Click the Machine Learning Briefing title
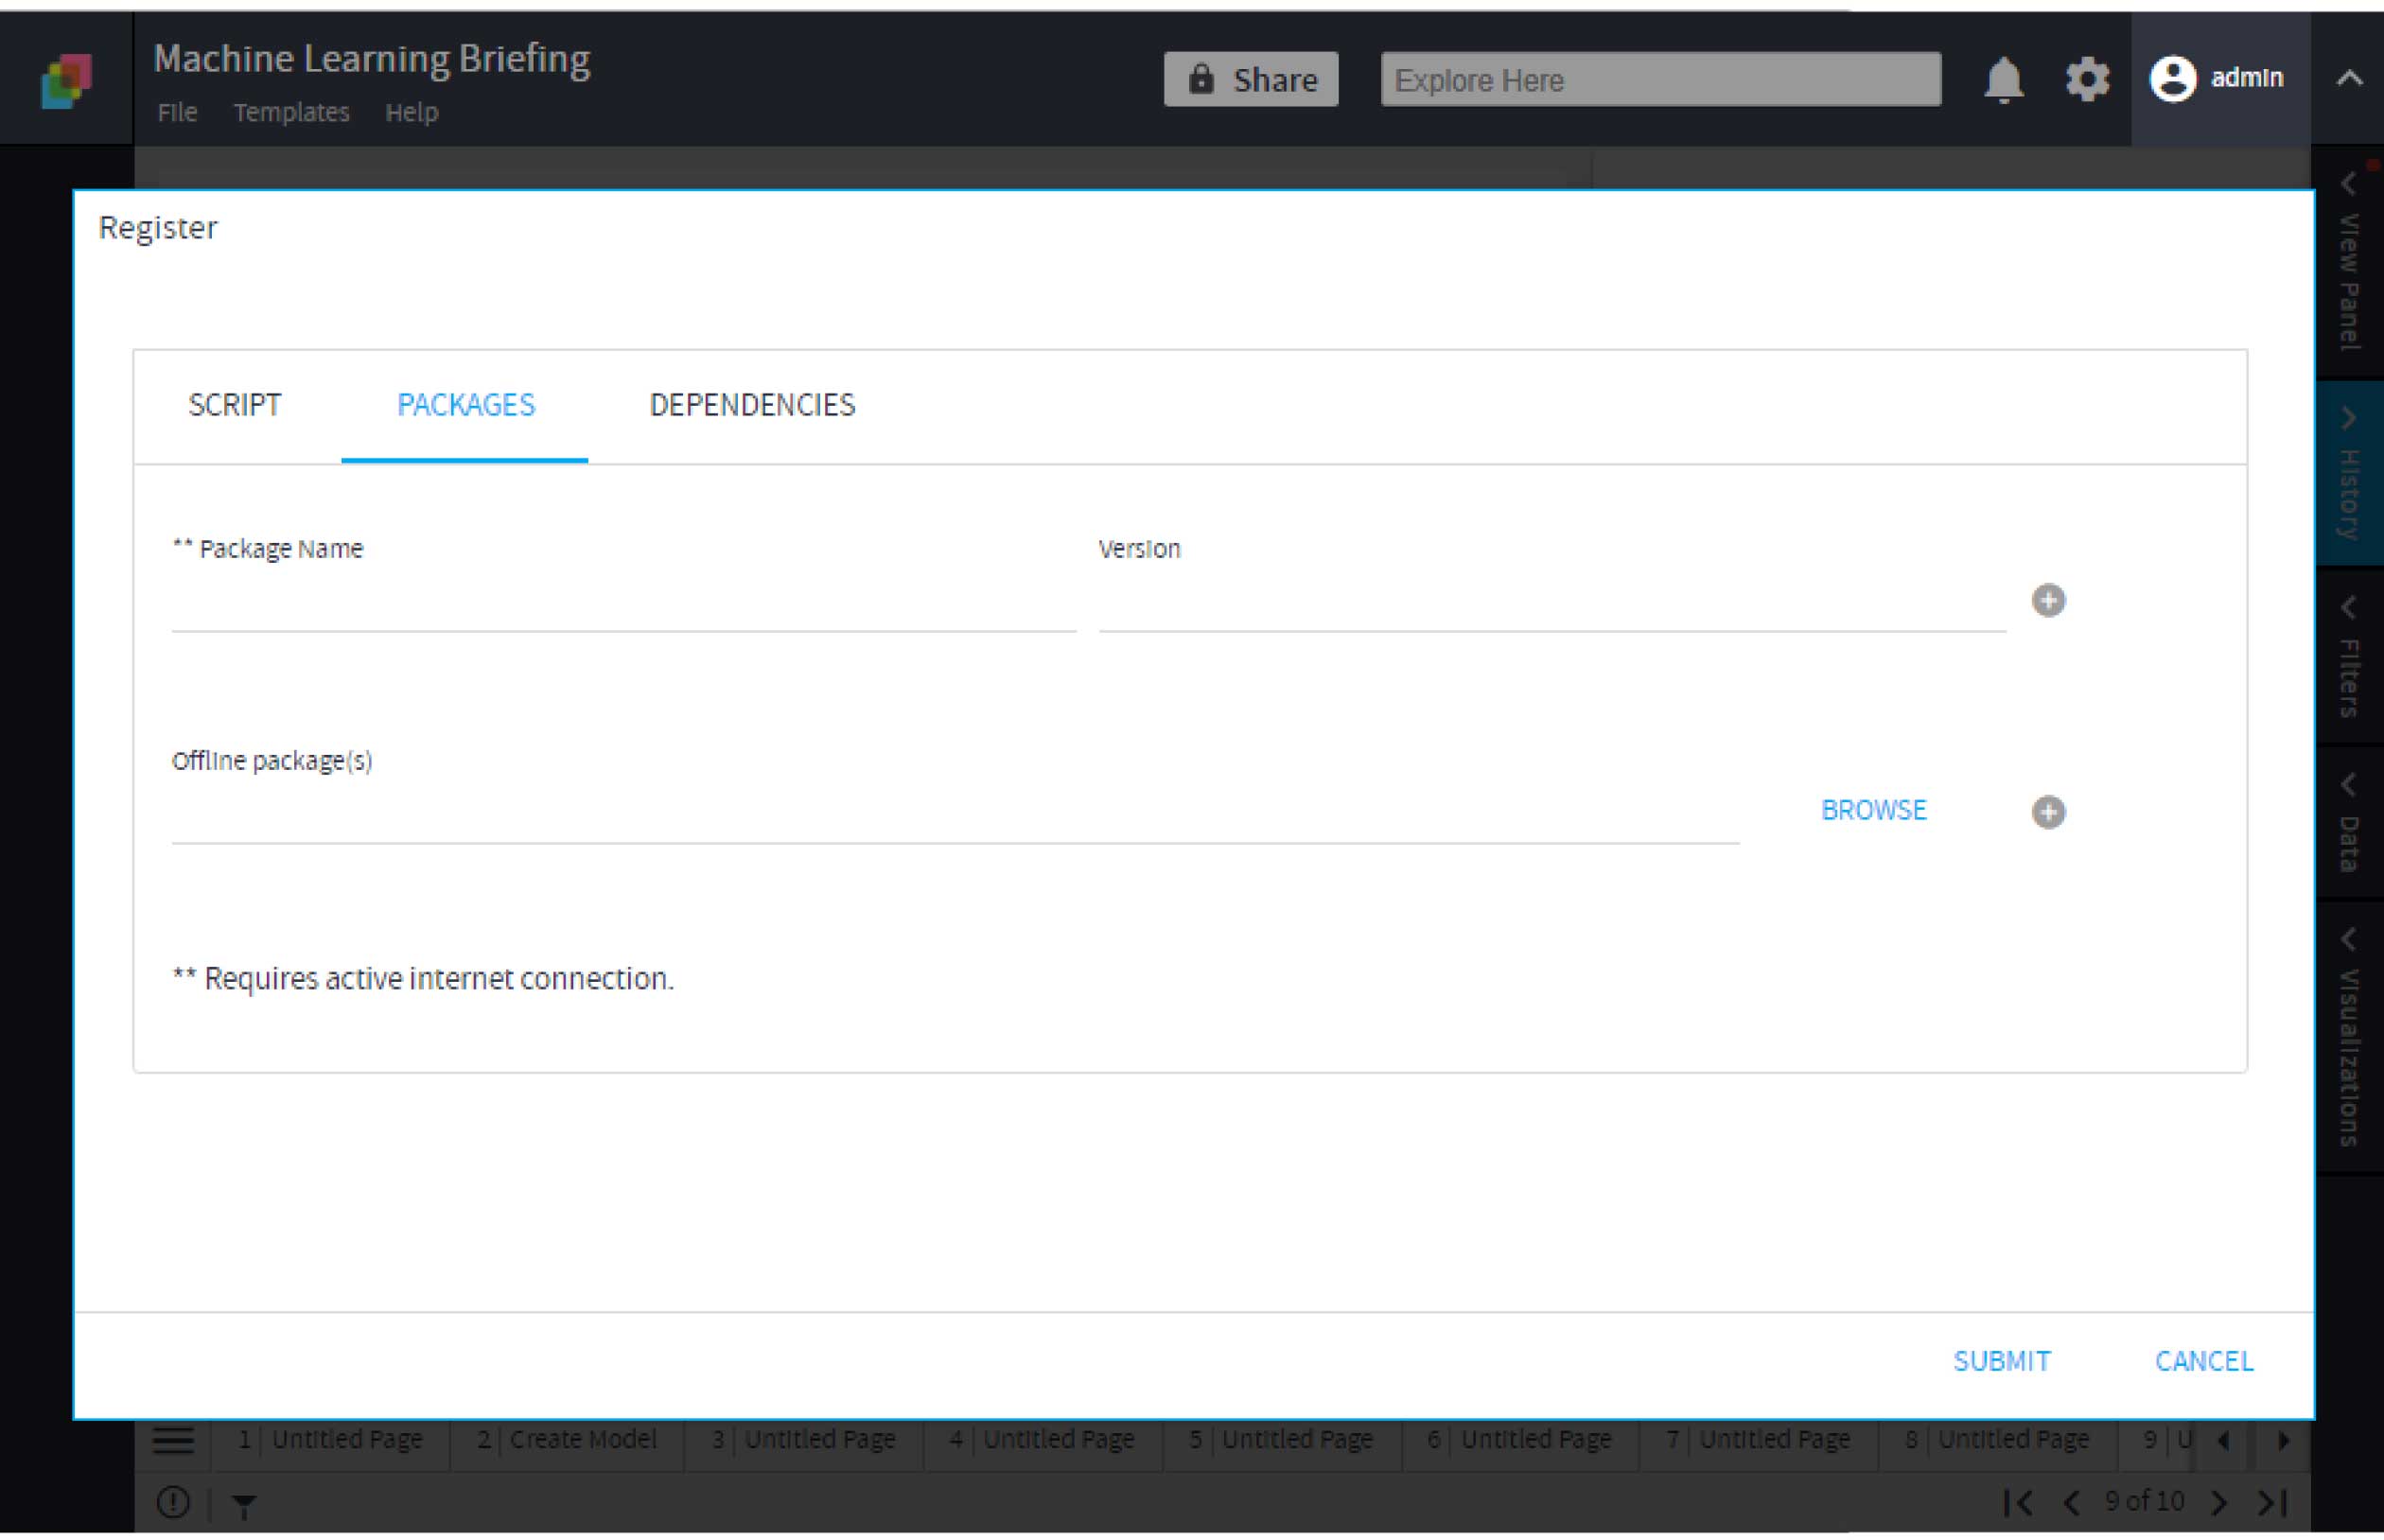The width and height of the screenshot is (2384, 1540). point(372,59)
